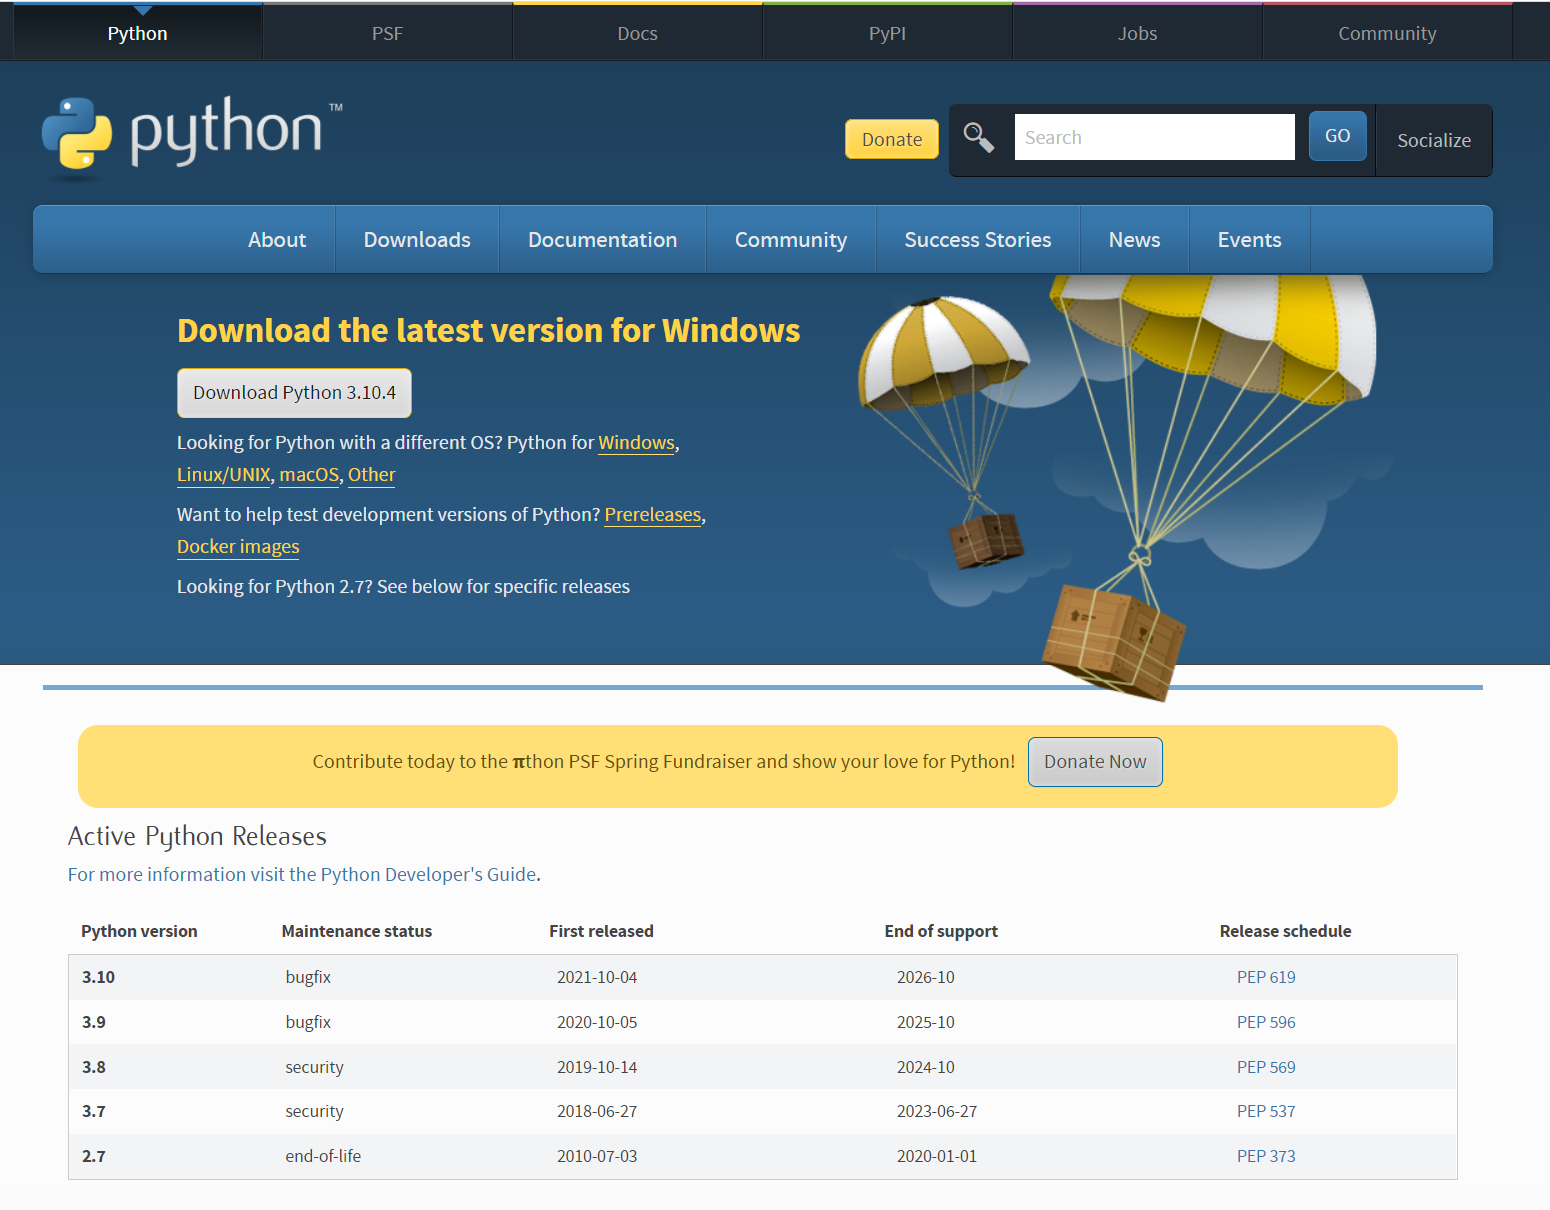Open the News navigation menu

tap(1134, 240)
